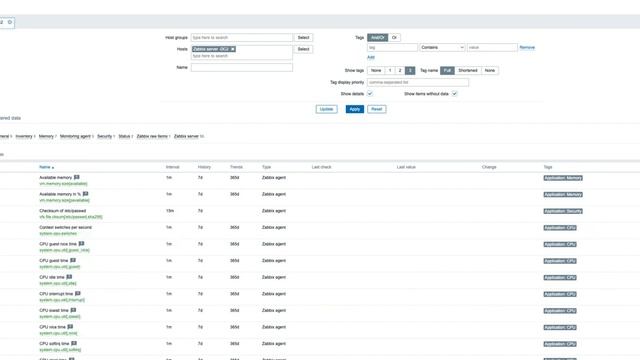
Task: Click Application: Memory tag of Available memory row
Action: click(563, 178)
